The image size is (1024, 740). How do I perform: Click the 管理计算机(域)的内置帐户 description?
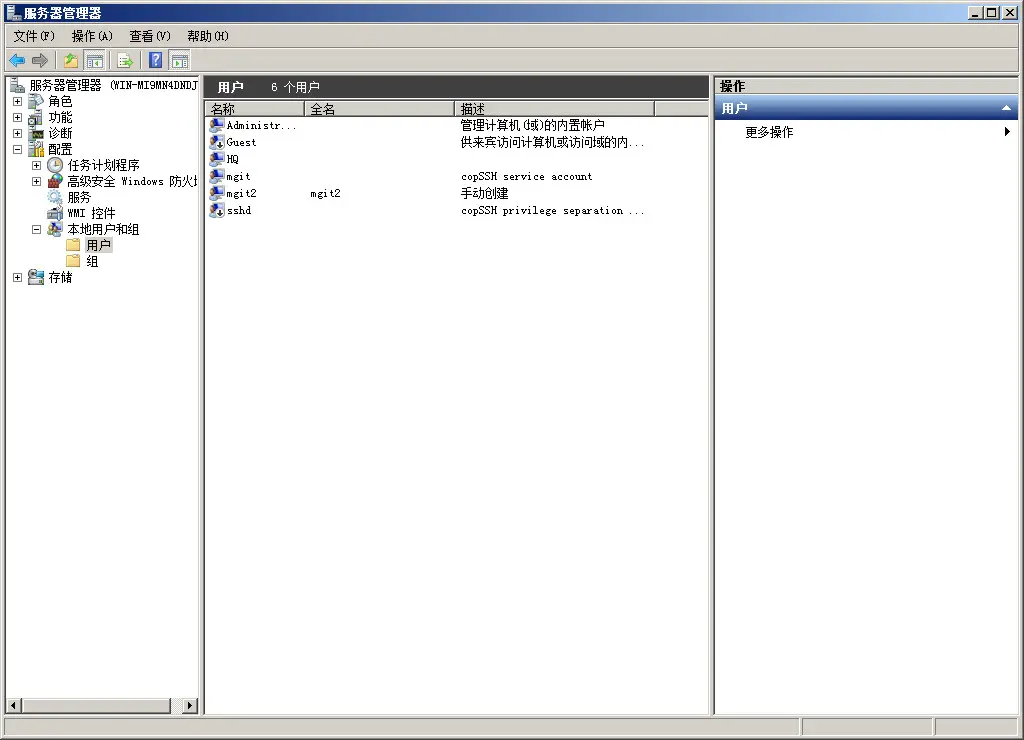tap(532, 125)
